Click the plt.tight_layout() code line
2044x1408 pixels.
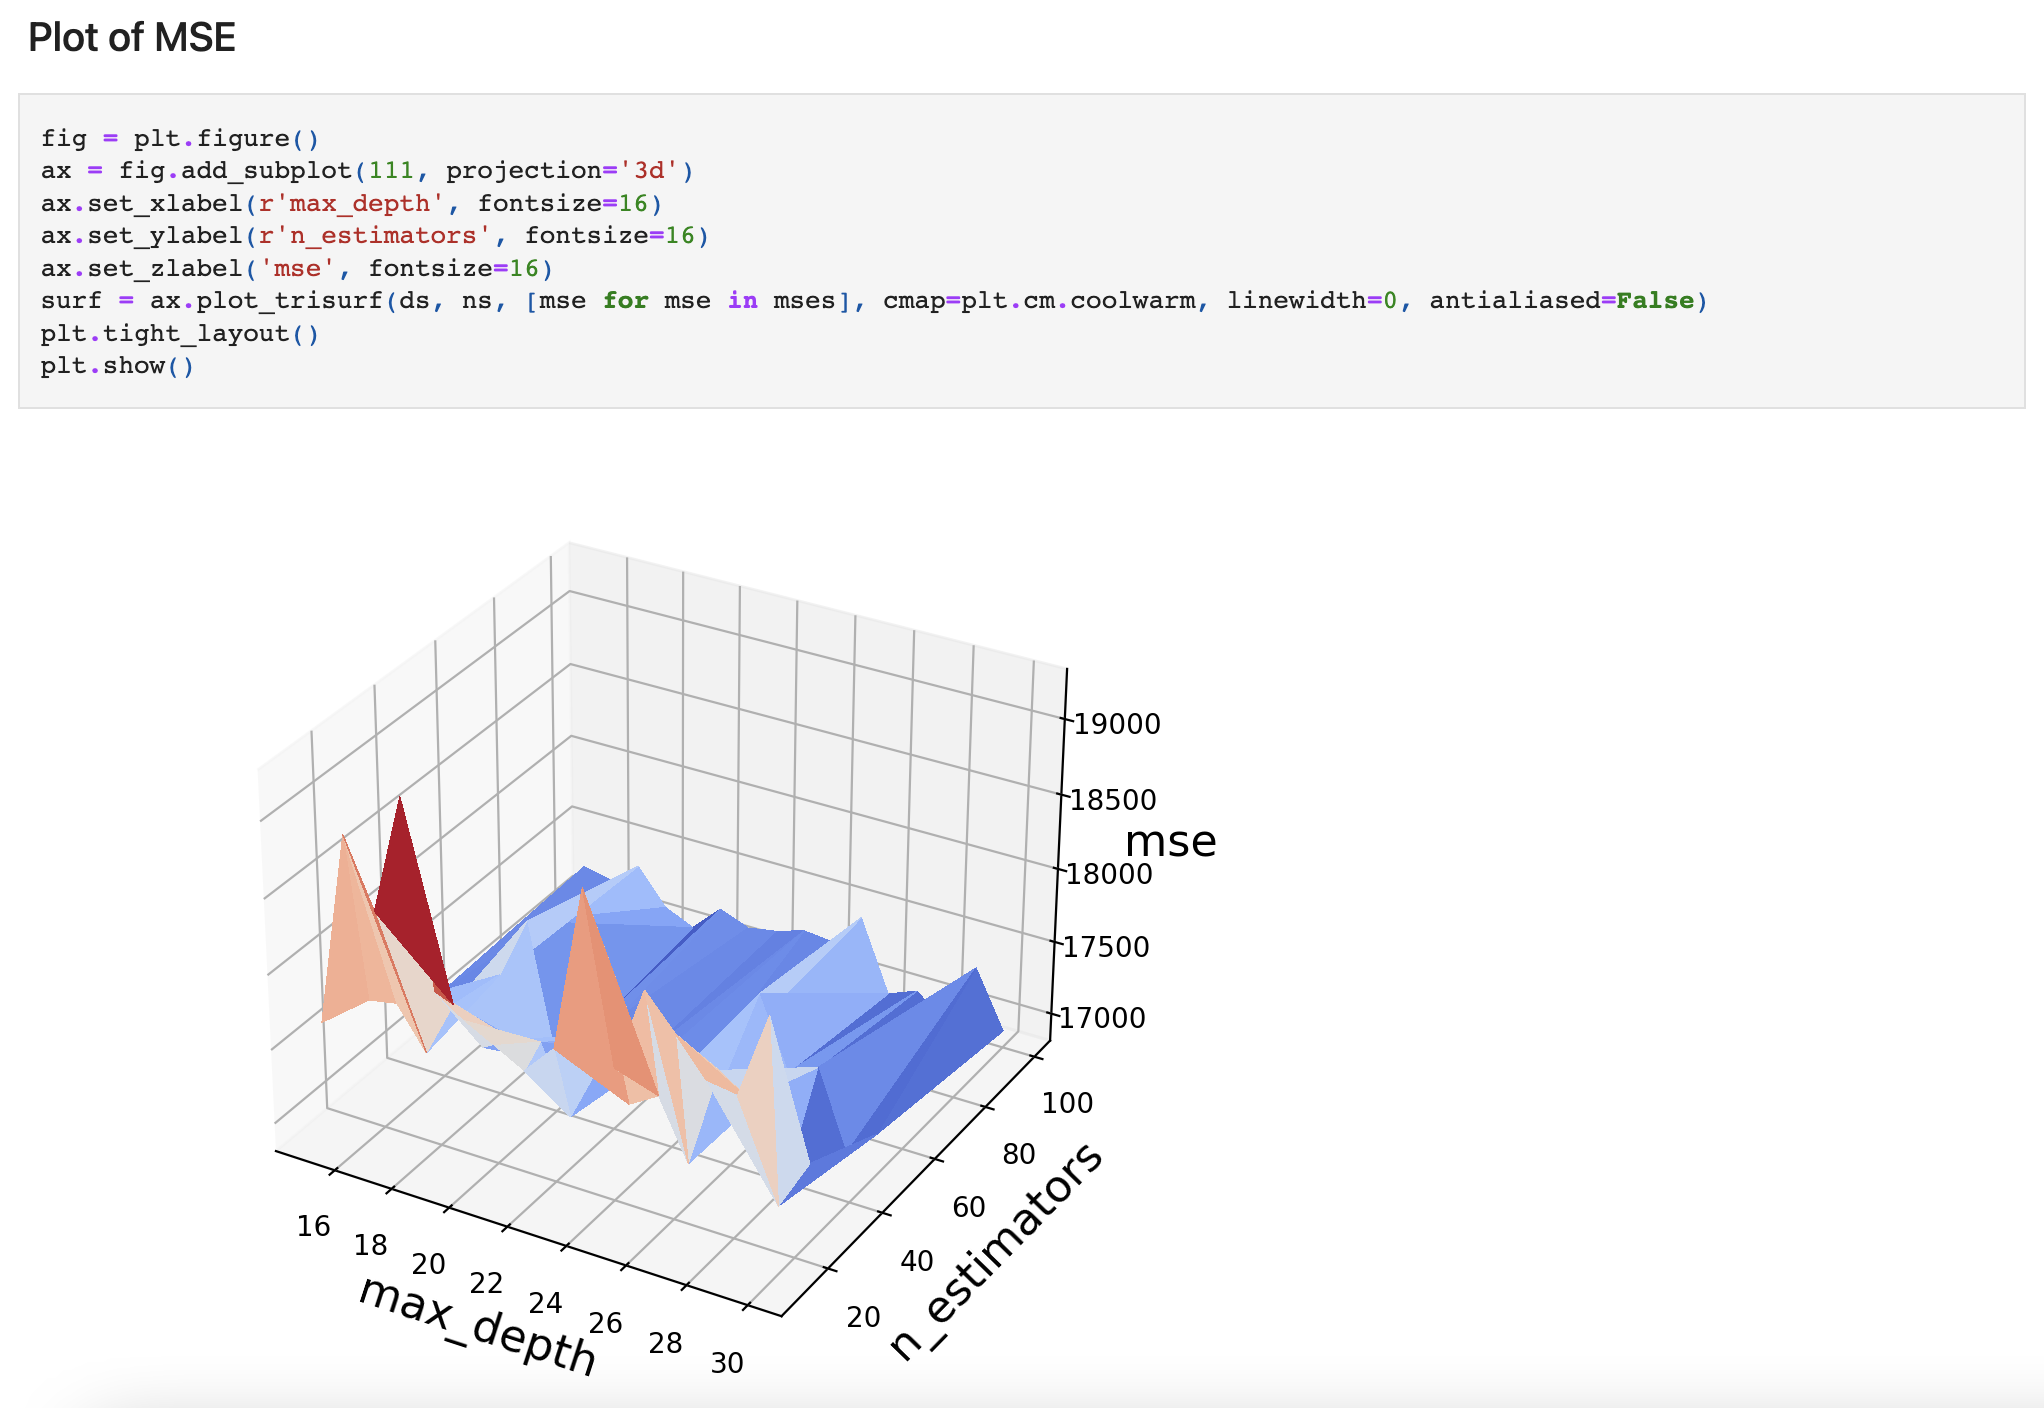click(180, 333)
